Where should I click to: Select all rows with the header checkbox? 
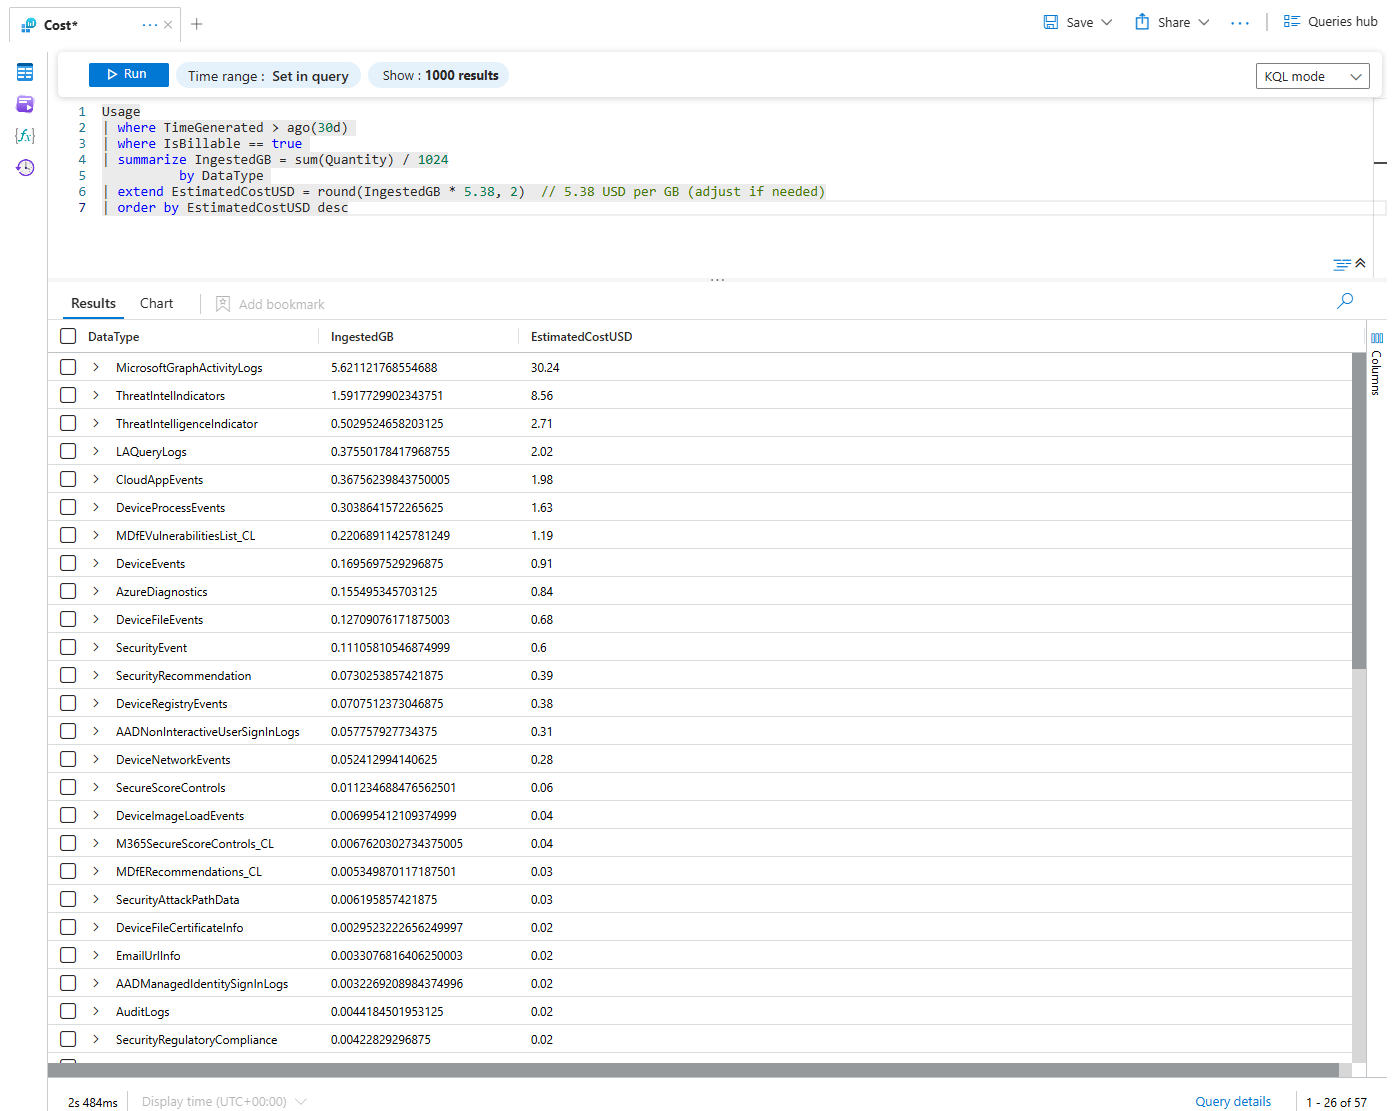pos(67,336)
